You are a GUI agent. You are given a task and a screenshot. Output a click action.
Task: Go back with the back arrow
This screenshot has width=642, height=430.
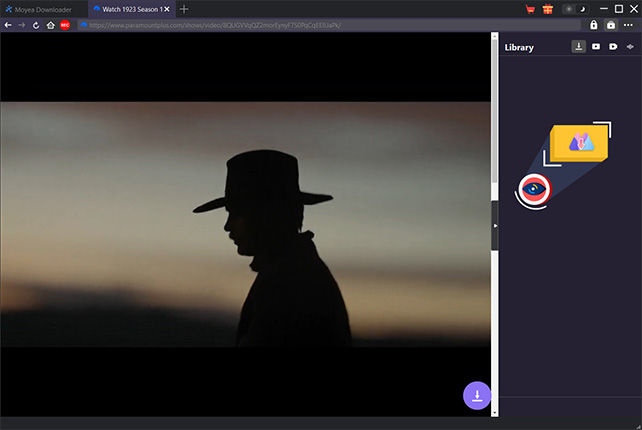(x=8, y=25)
